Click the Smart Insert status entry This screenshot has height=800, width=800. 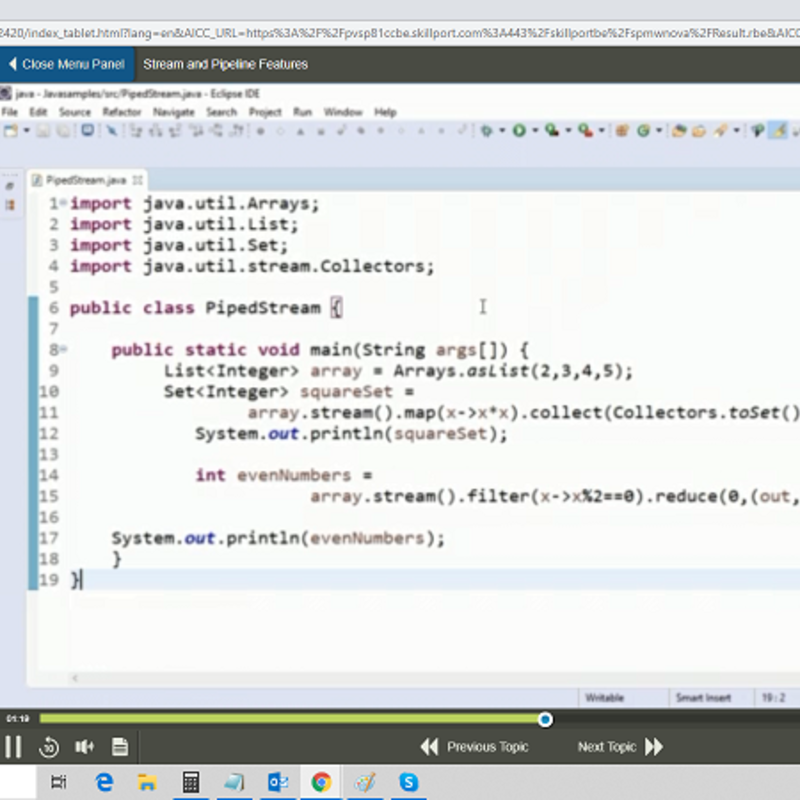(703, 697)
